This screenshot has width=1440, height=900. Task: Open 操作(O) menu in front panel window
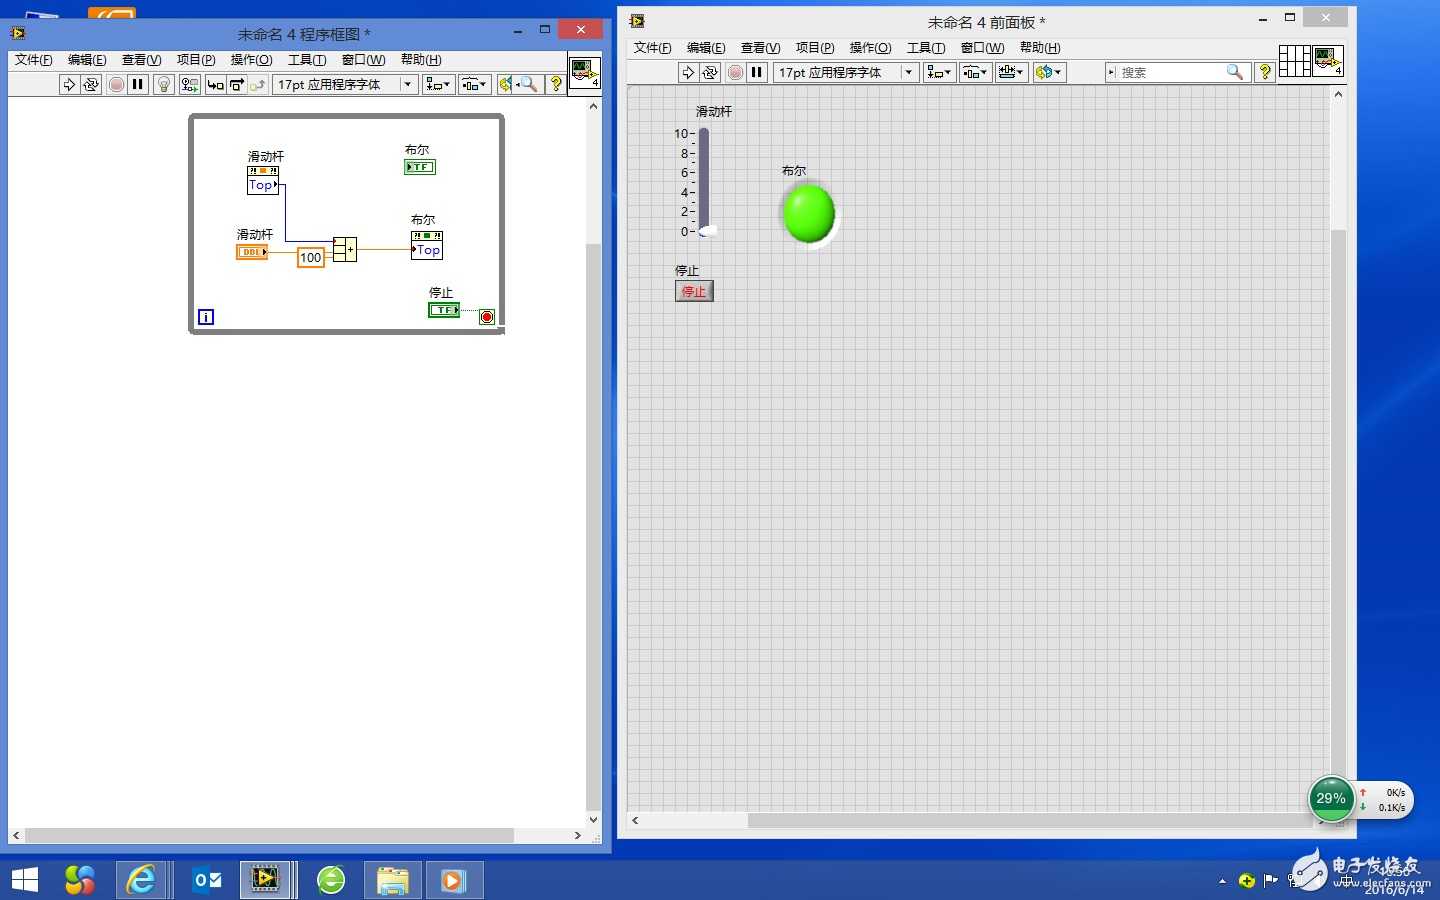(870, 48)
